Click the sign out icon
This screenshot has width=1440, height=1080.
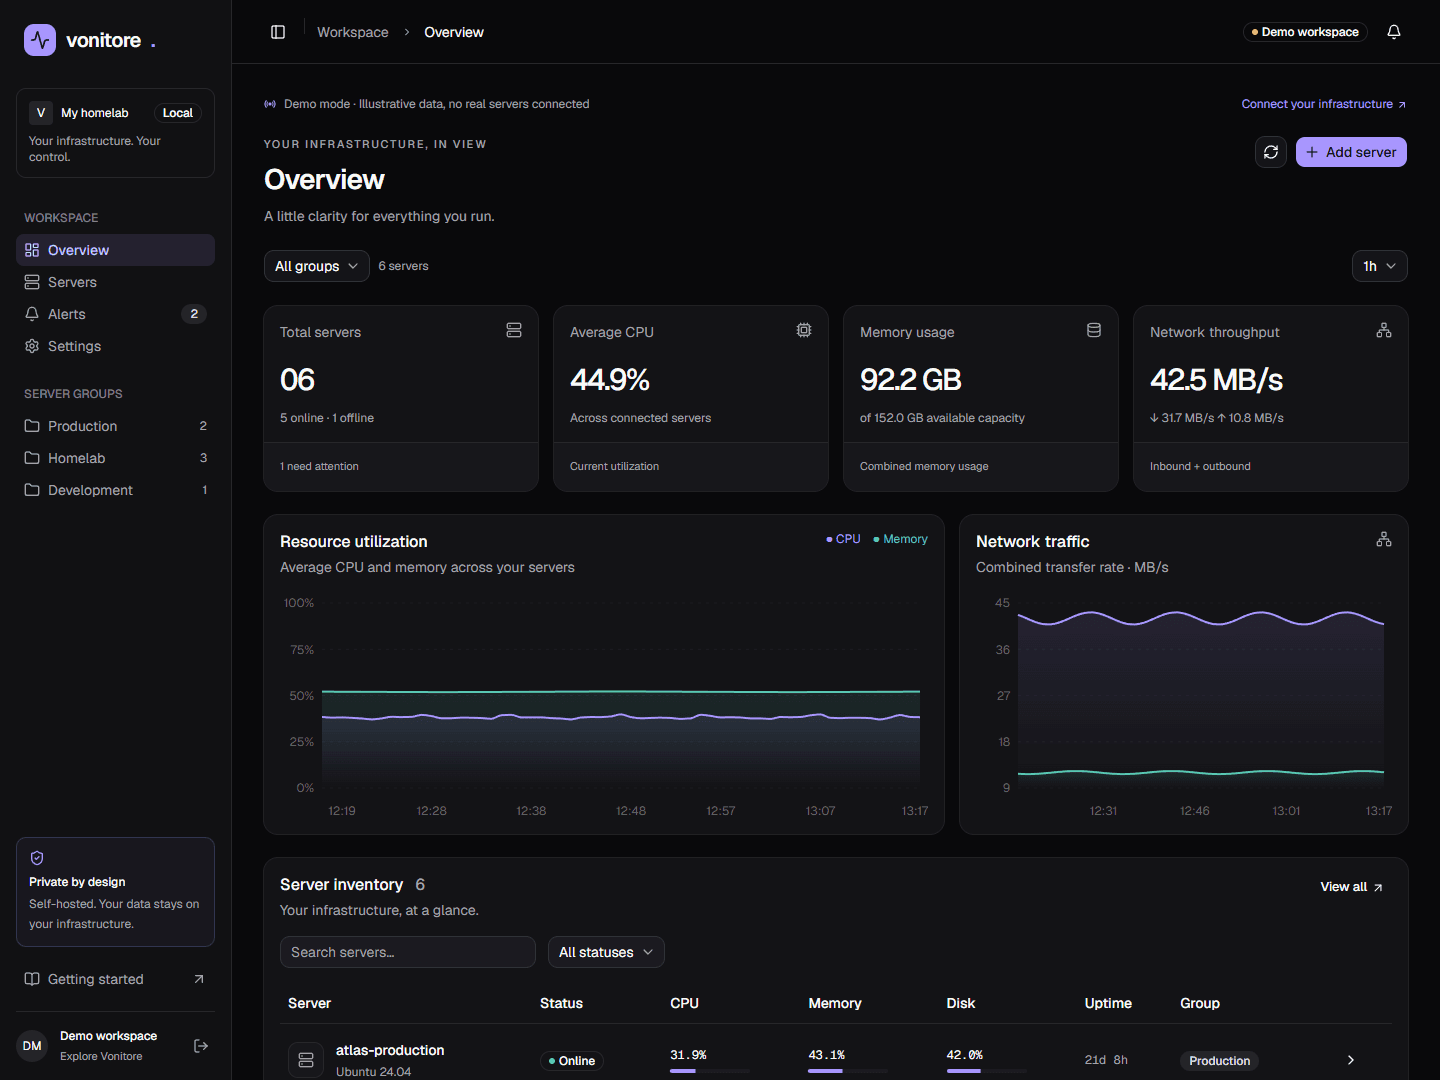[201, 1046]
